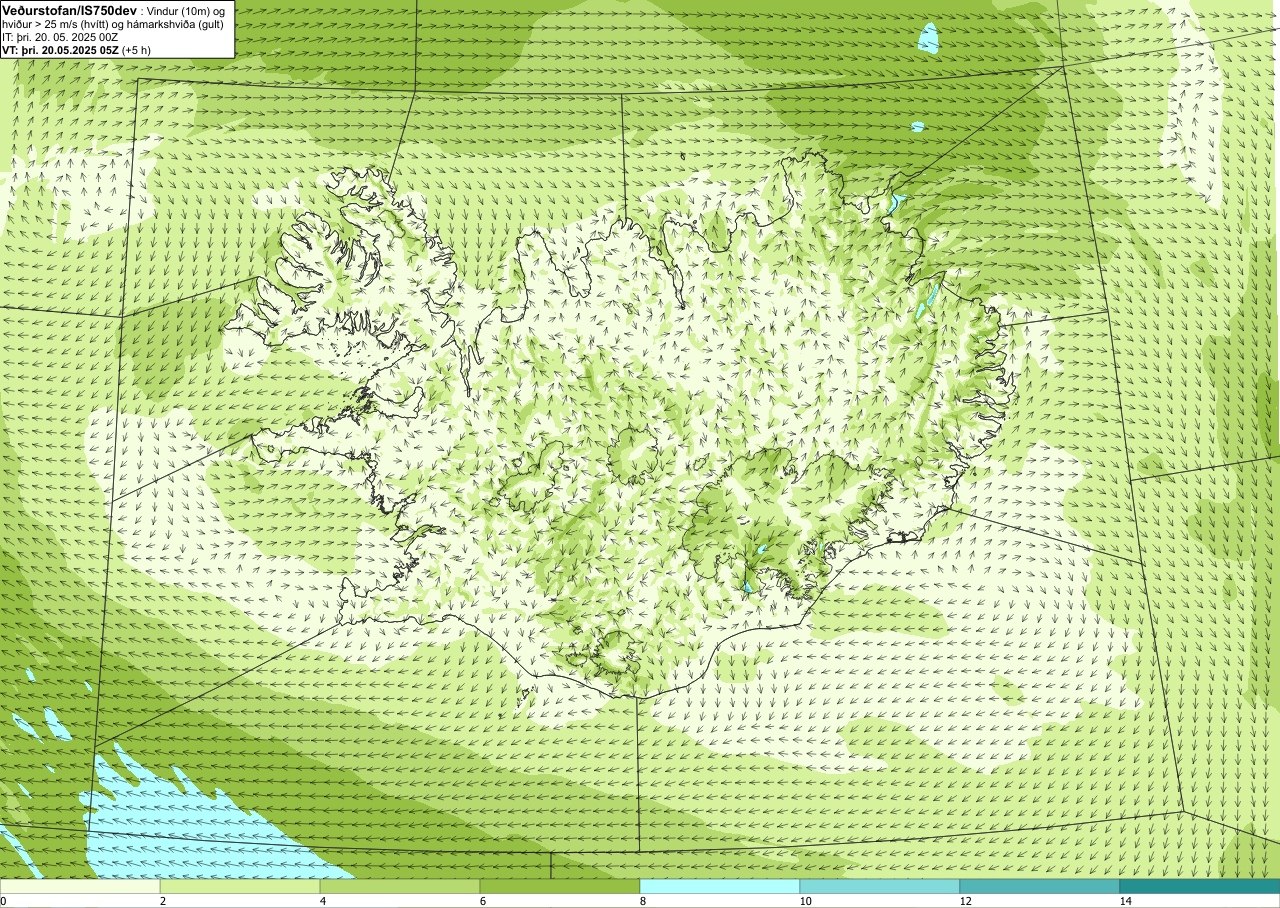Click the legend label '8'

point(643,901)
